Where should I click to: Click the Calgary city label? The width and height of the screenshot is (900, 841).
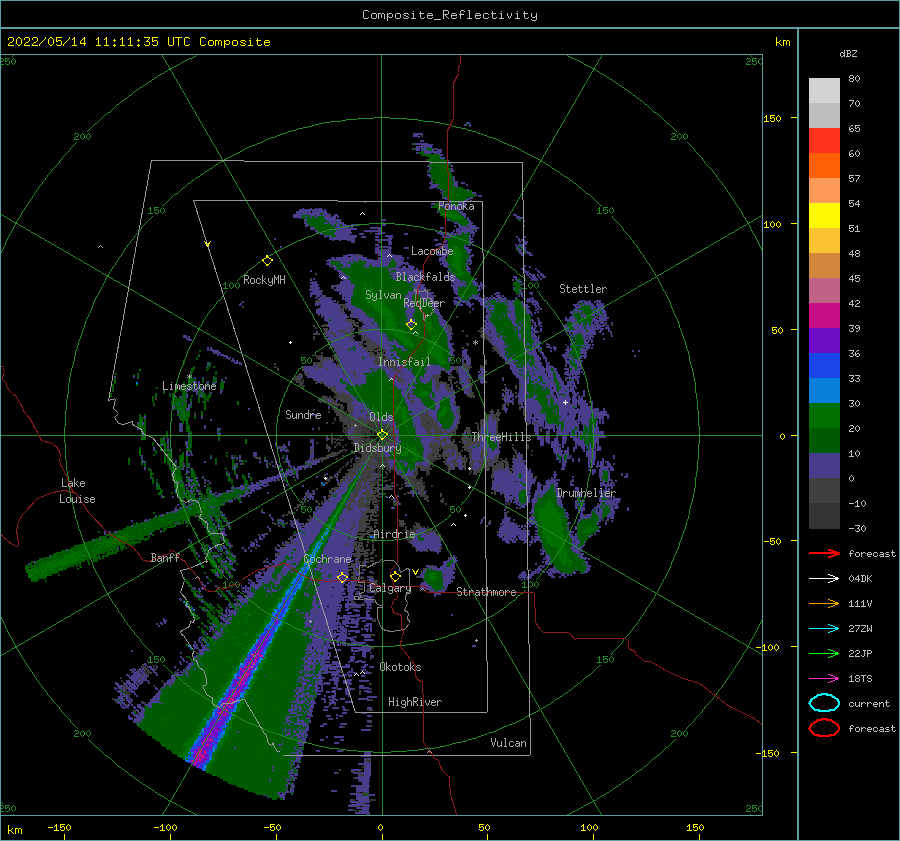(x=390, y=588)
